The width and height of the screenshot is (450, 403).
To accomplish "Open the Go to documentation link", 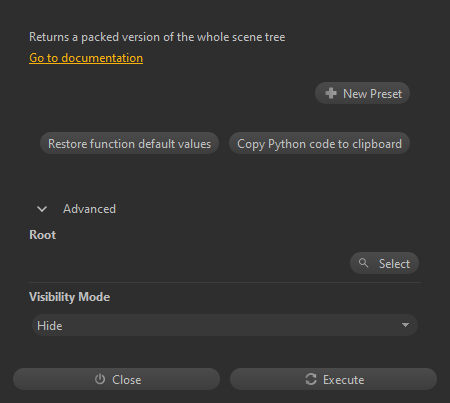I will [86, 58].
